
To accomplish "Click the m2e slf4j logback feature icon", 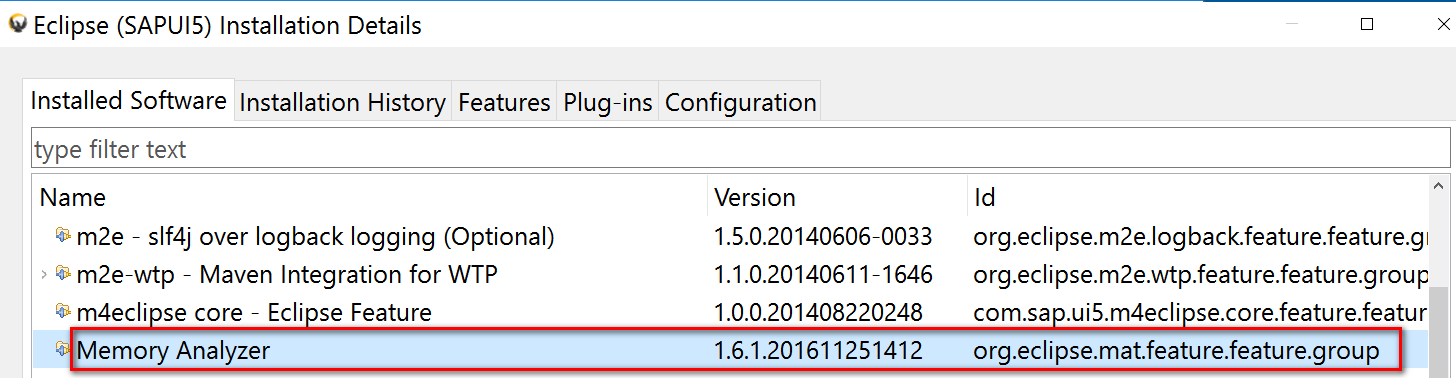I will (x=64, y=236).
